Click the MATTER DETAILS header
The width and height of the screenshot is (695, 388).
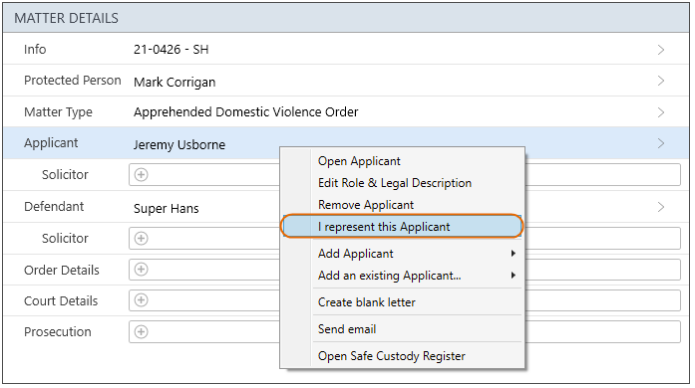point(66,18)
